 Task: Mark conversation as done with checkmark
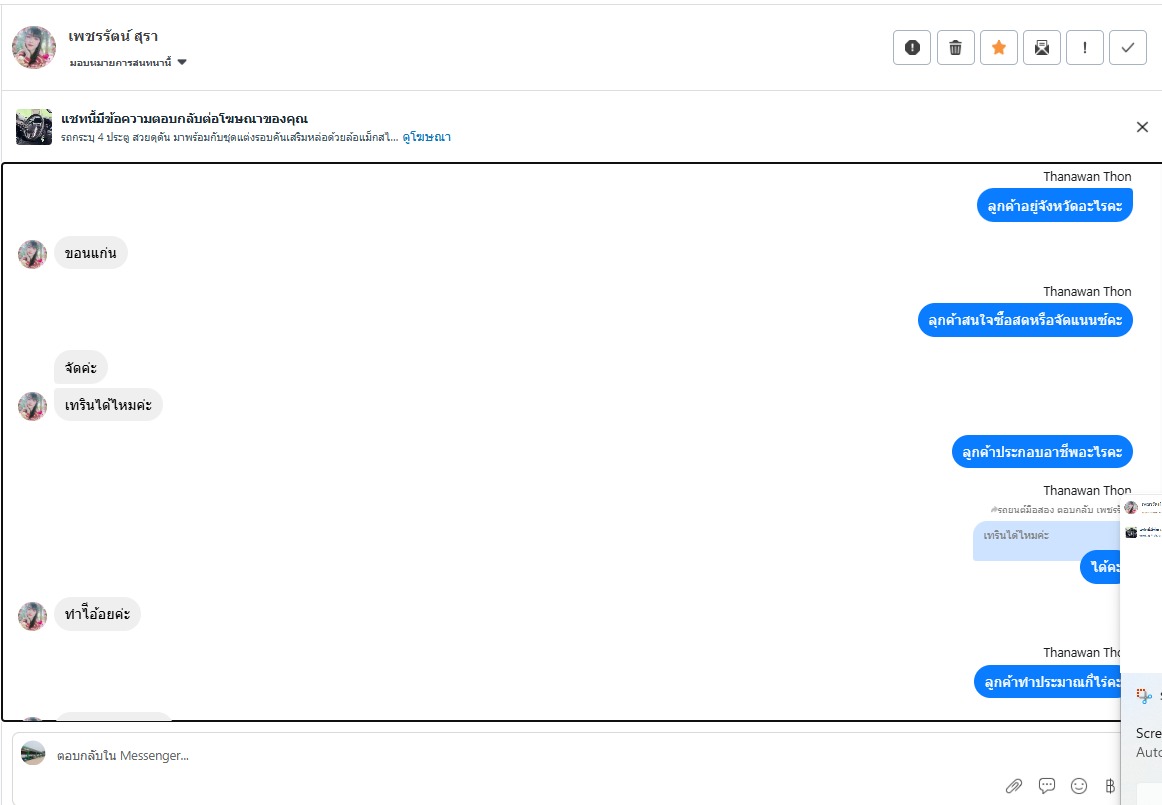tap(1127, 48)
